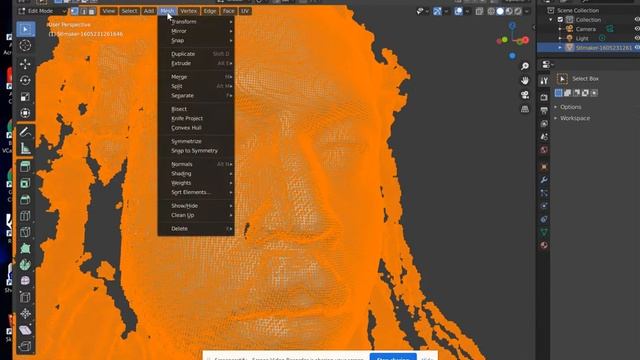Select the Knife tool

coord(25,232)
